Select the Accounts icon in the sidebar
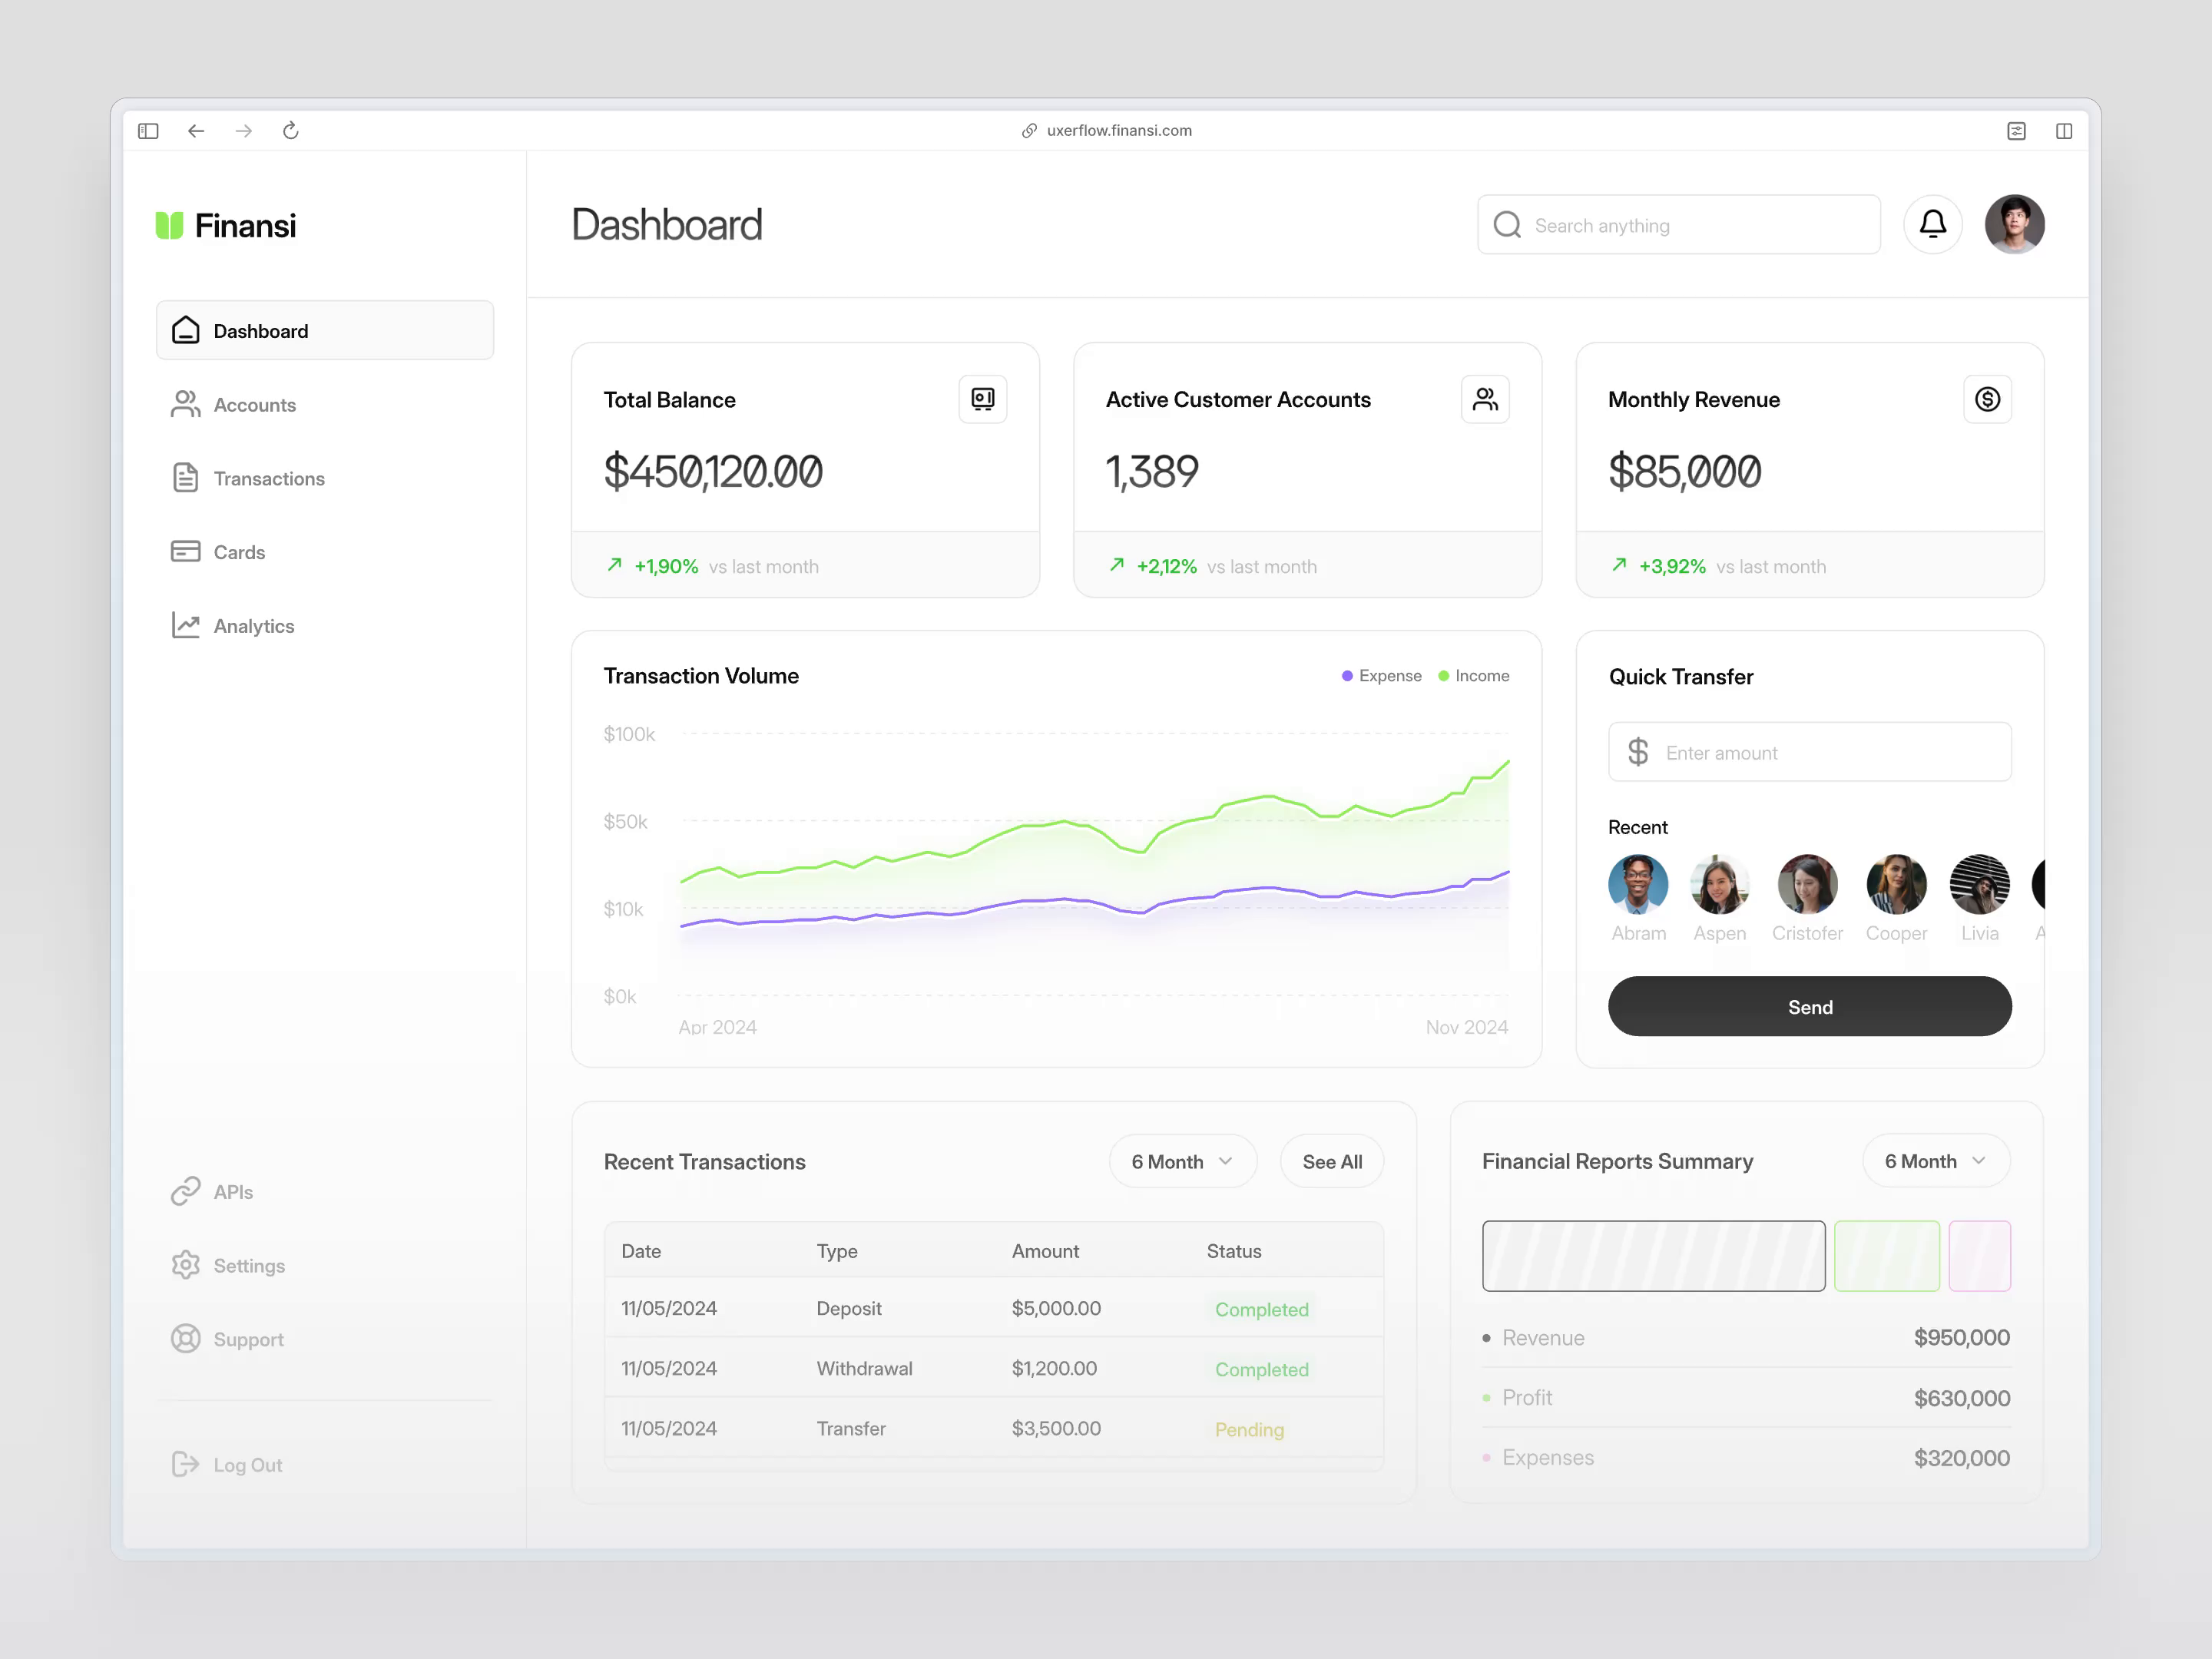Image resolution: width=2212 pixels, height=1659 pixels. tap(186, 404)
